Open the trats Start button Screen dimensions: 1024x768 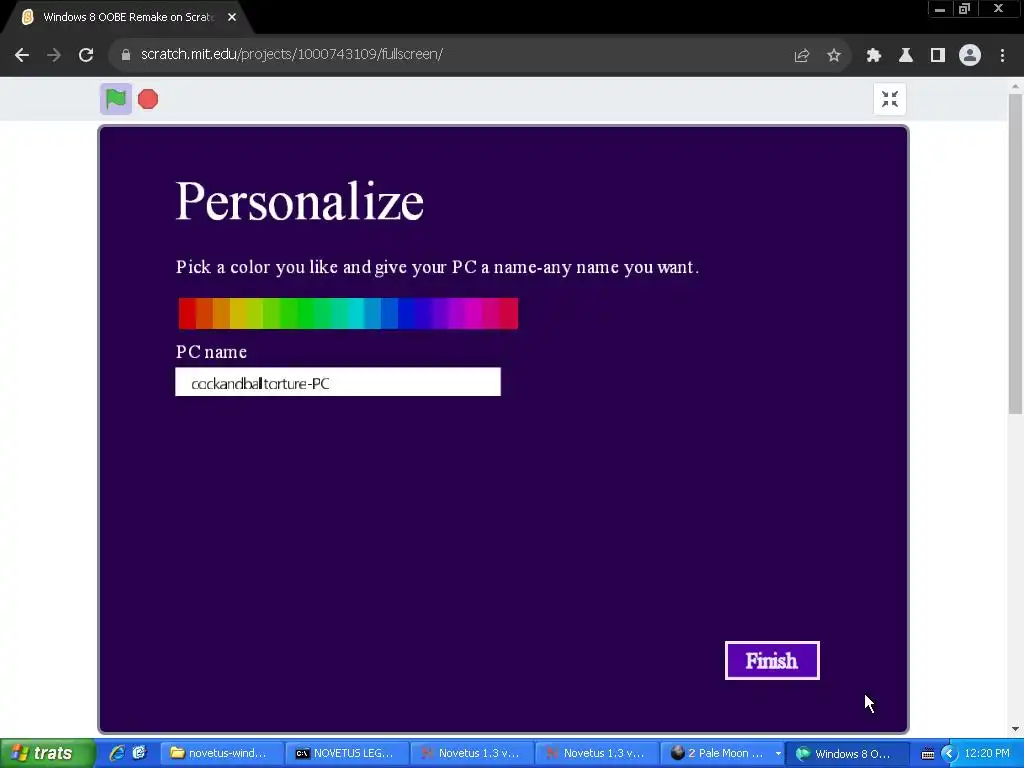47,754
